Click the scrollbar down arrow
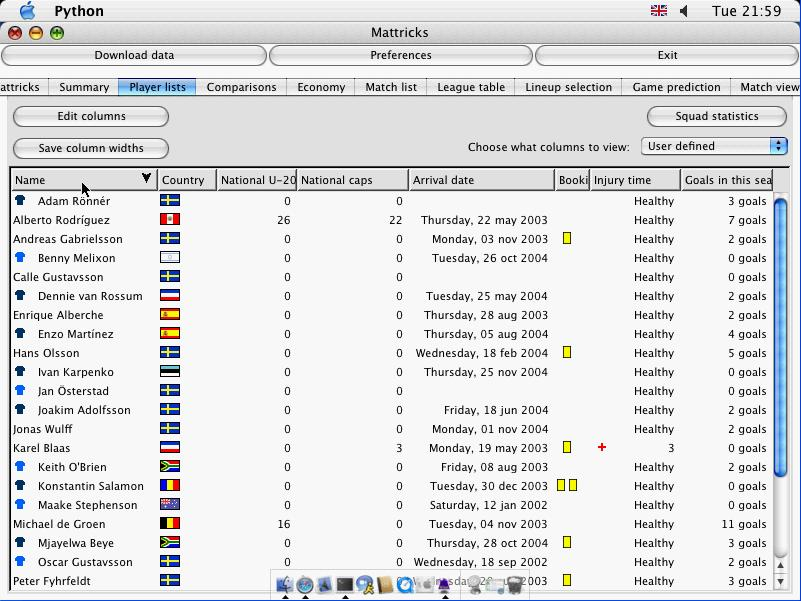Viewport: 801px width, 601px height. (x=780, y=581)
